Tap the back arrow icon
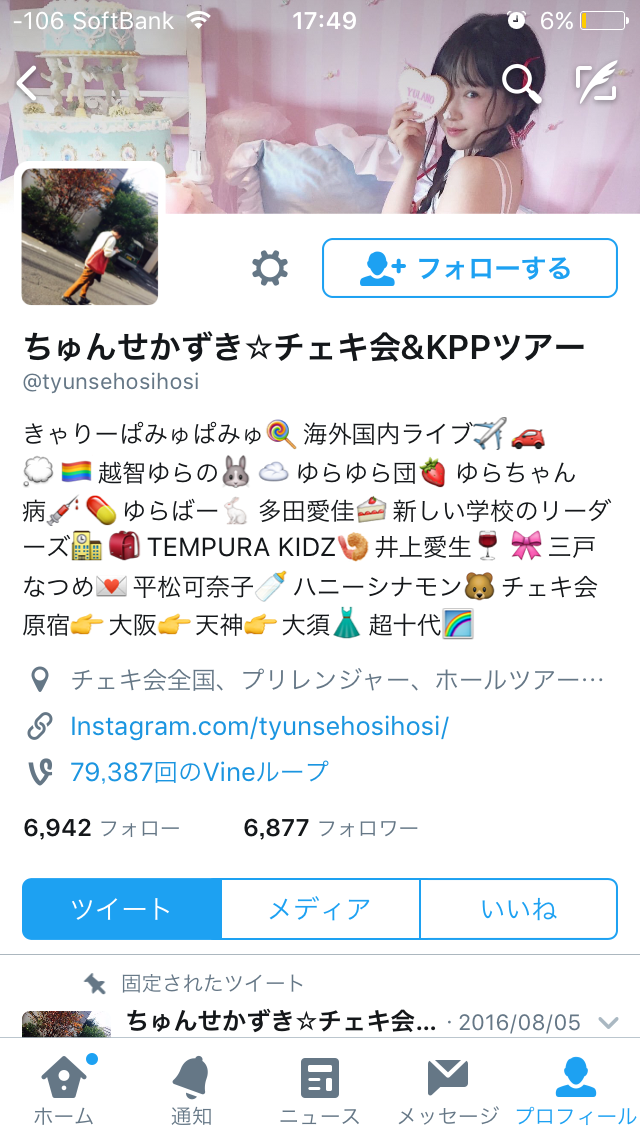The width and height of the screenshot is (640, 1136). (x=28, y=83)
